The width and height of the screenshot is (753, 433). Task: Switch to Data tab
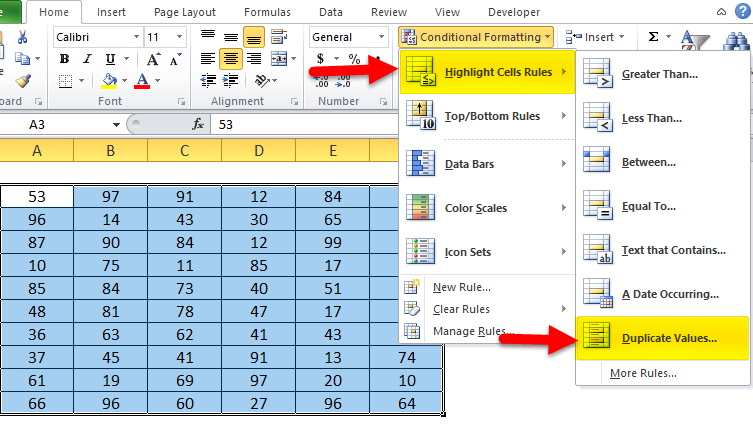330,12
